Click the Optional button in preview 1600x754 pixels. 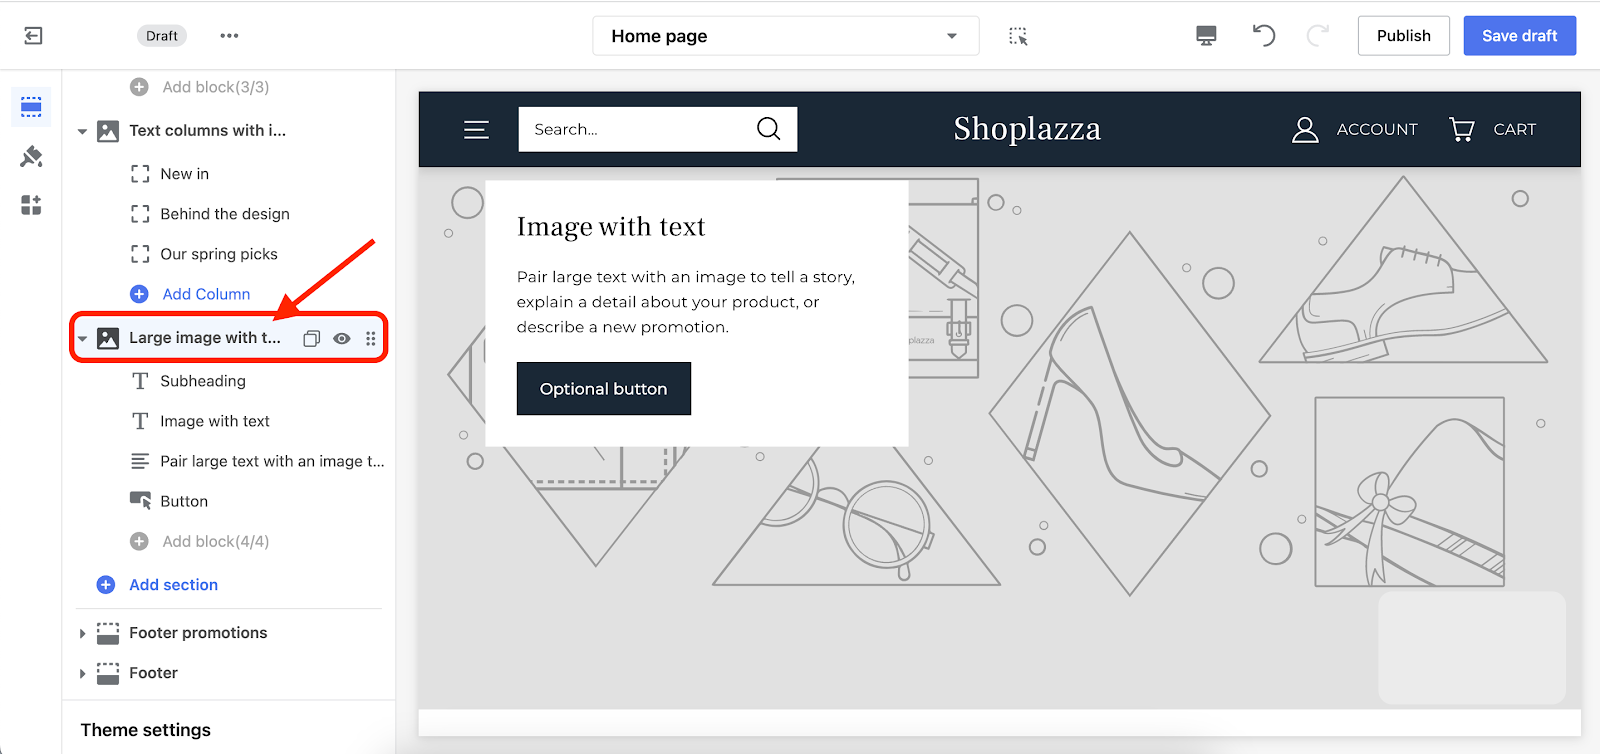(x=603, y=389)
